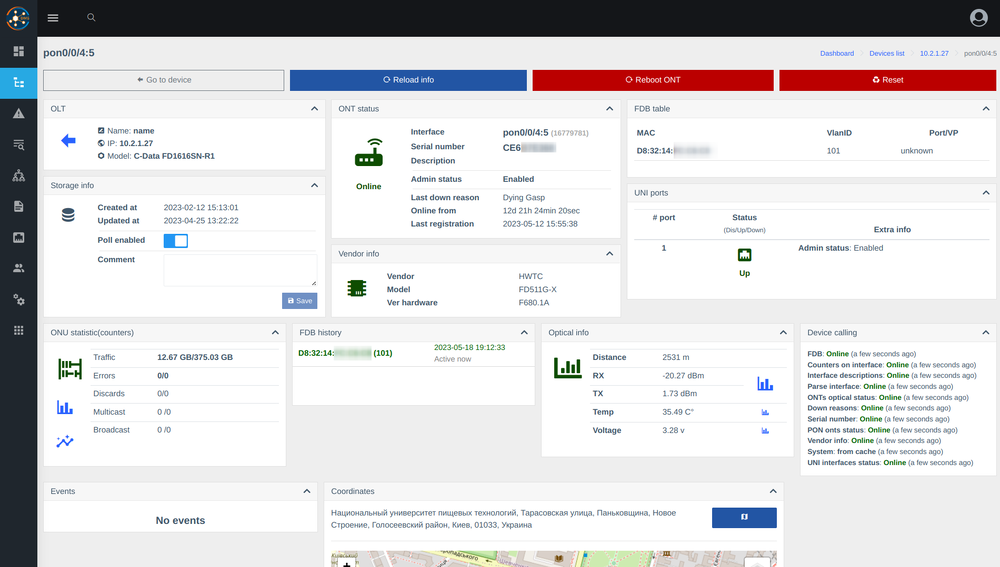Collapse the Optical info panel
1000x567 pixels.
(781, 332)
